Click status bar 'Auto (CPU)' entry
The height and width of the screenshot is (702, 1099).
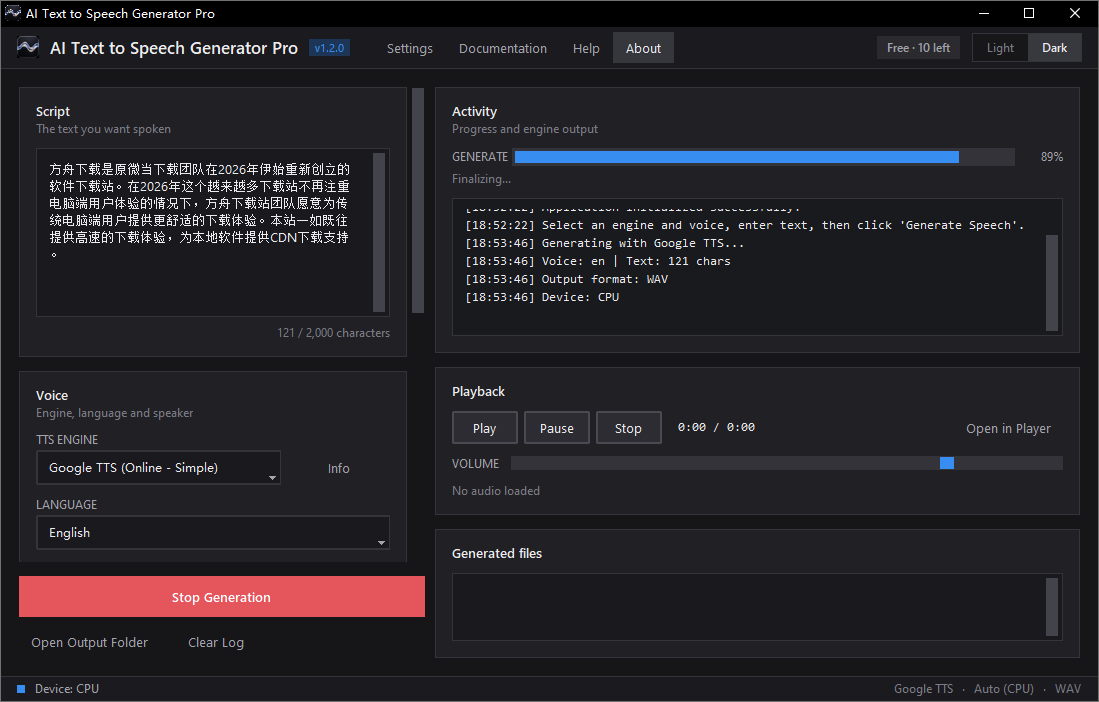tap(1004, 689)
